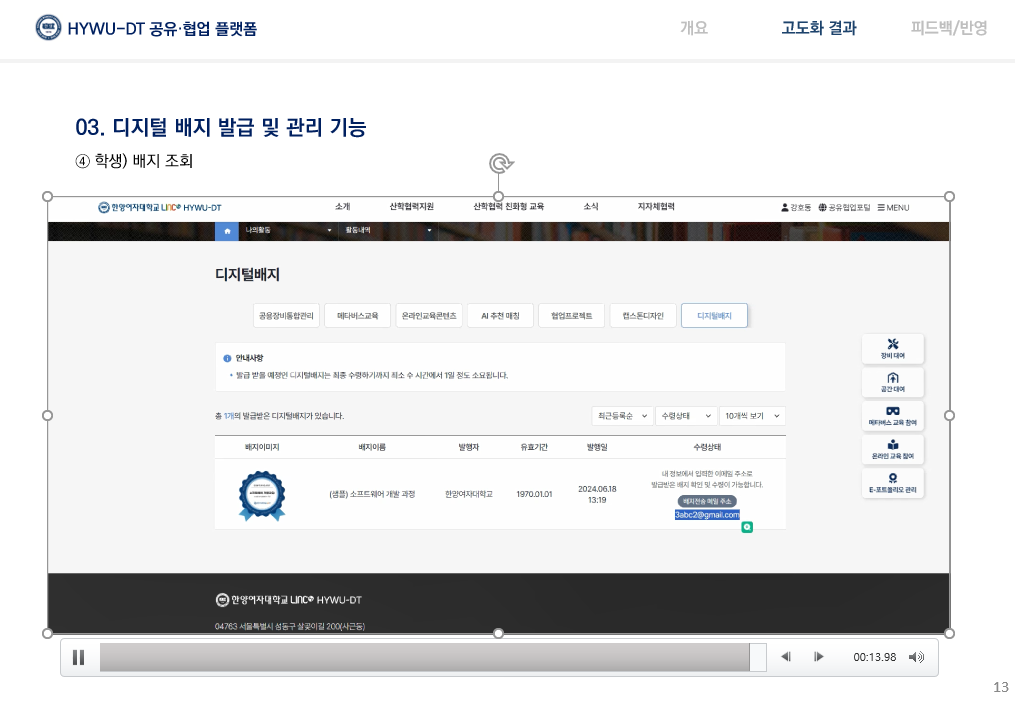Select the 협업프로젝트 tab

572,316
